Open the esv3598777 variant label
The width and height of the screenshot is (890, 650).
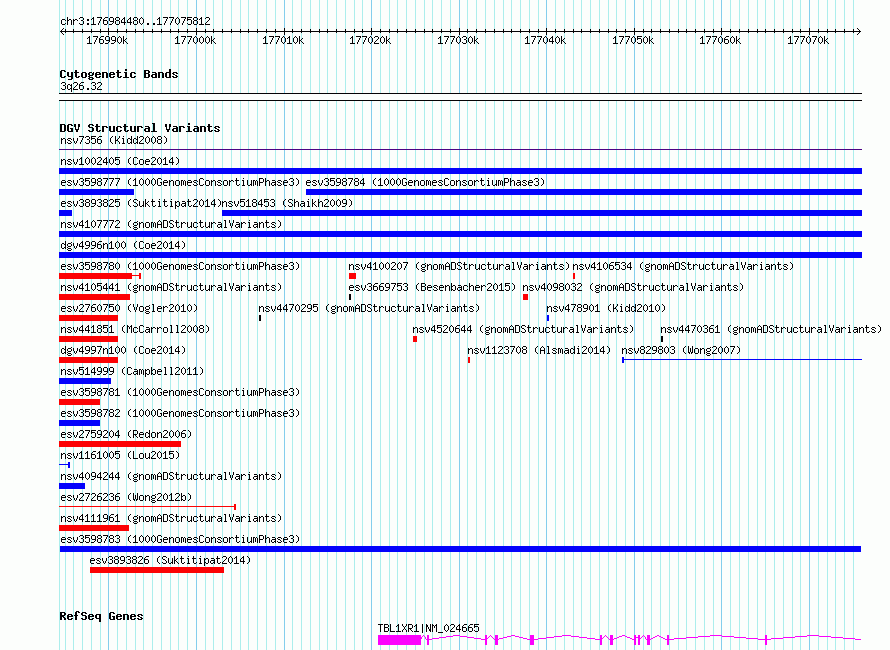click(x=180, y=182)
